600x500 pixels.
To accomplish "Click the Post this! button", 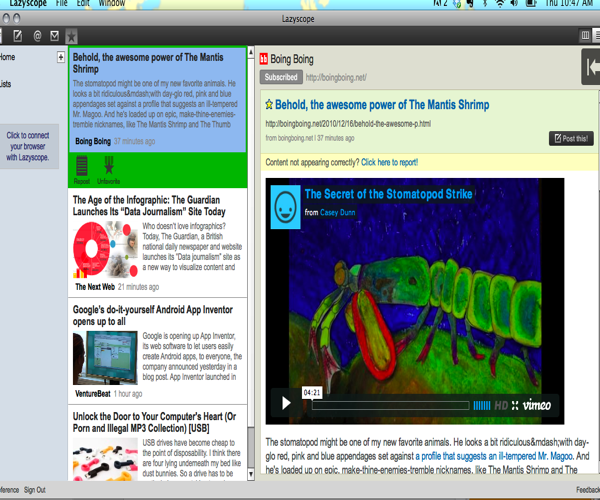I will (x=571, y=138).
